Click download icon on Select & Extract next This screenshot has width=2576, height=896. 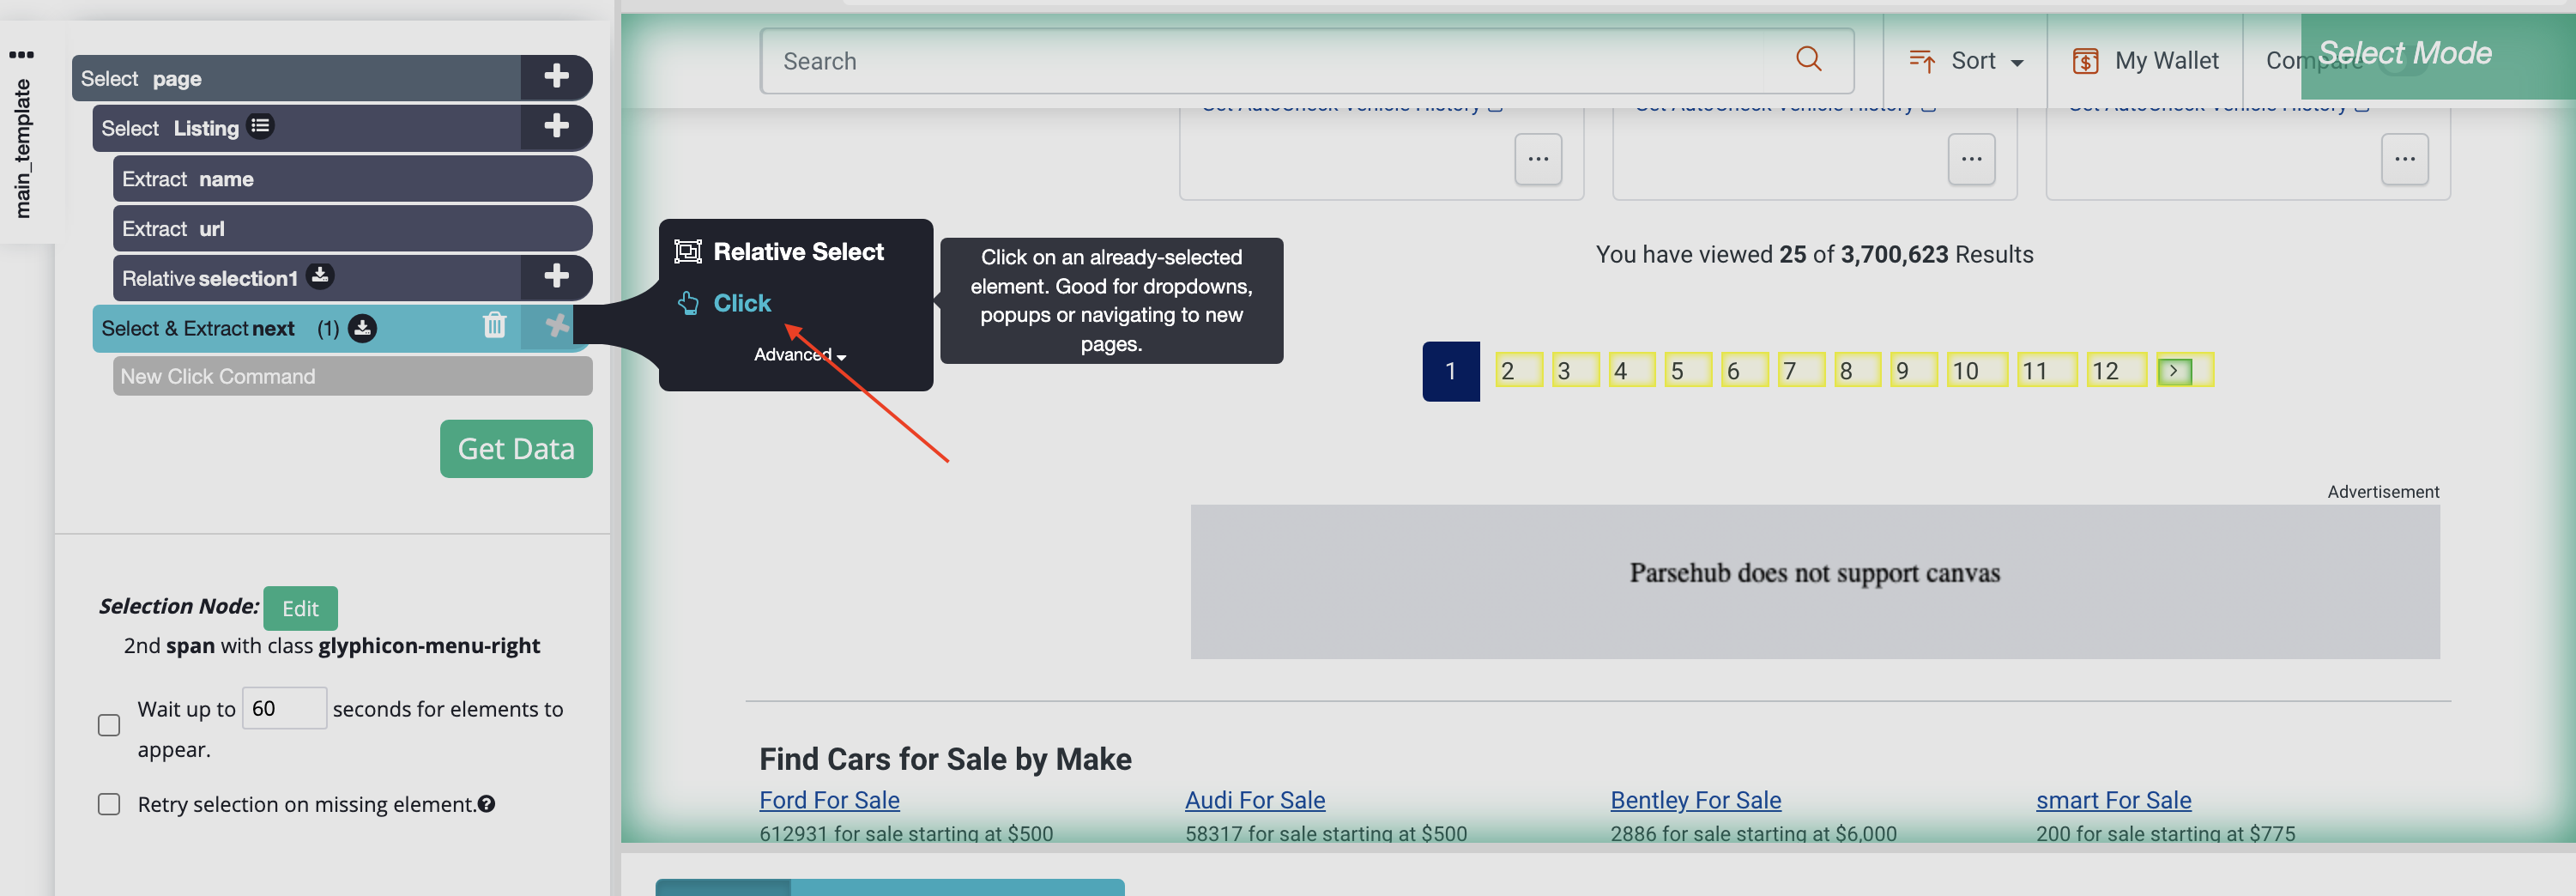[362, 328]
